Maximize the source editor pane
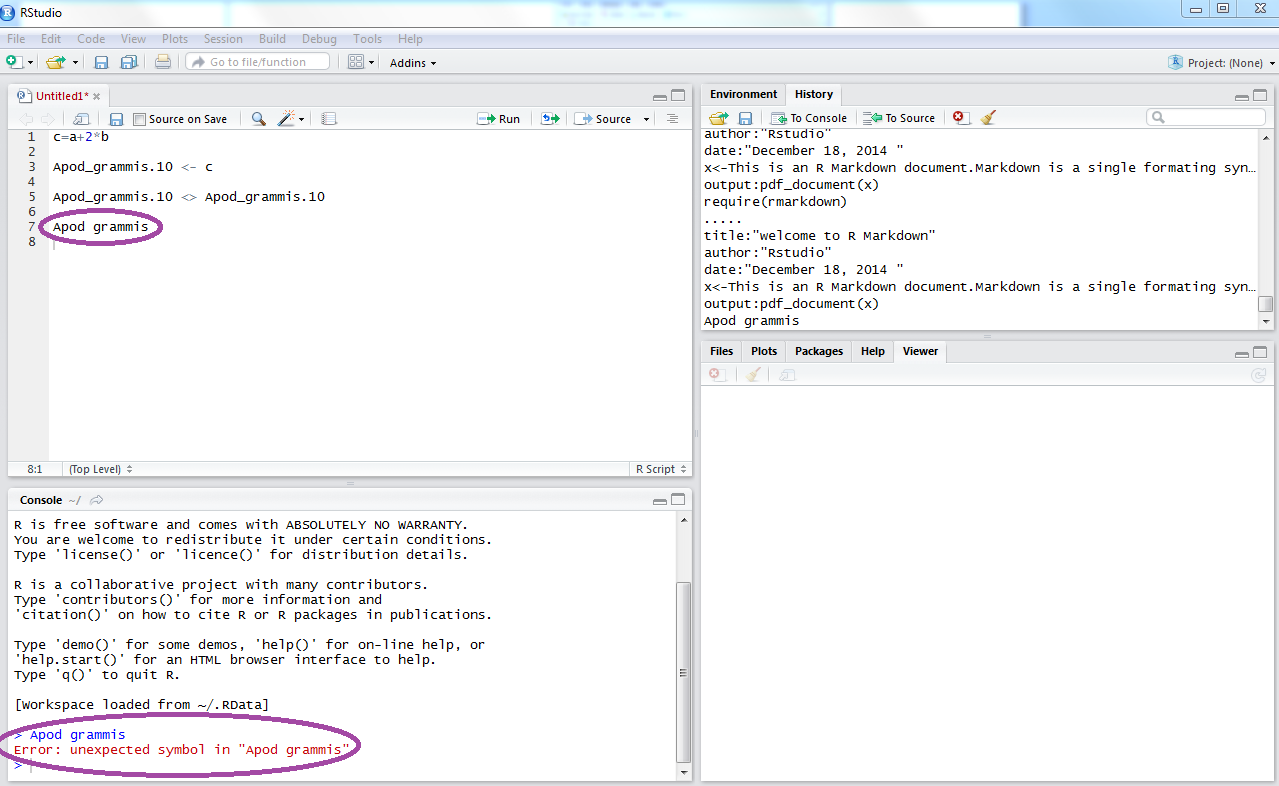 [x=678, y=96]
